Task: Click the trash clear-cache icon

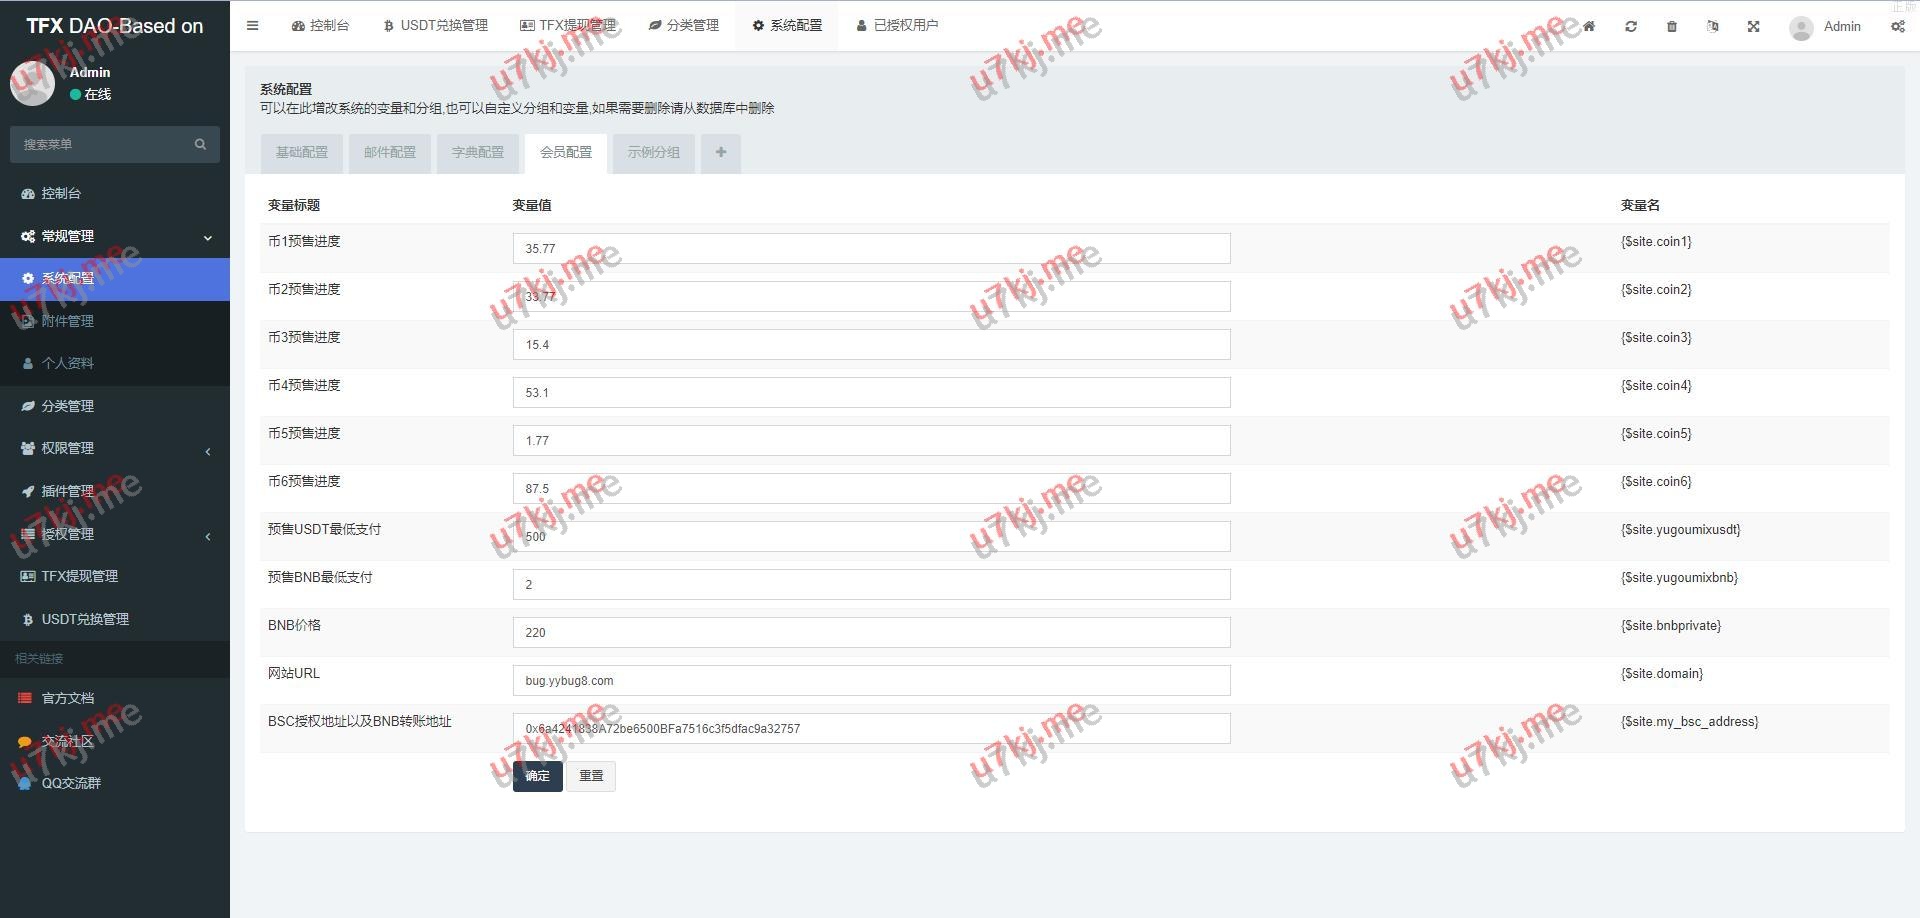Action: coord(1672,27)
